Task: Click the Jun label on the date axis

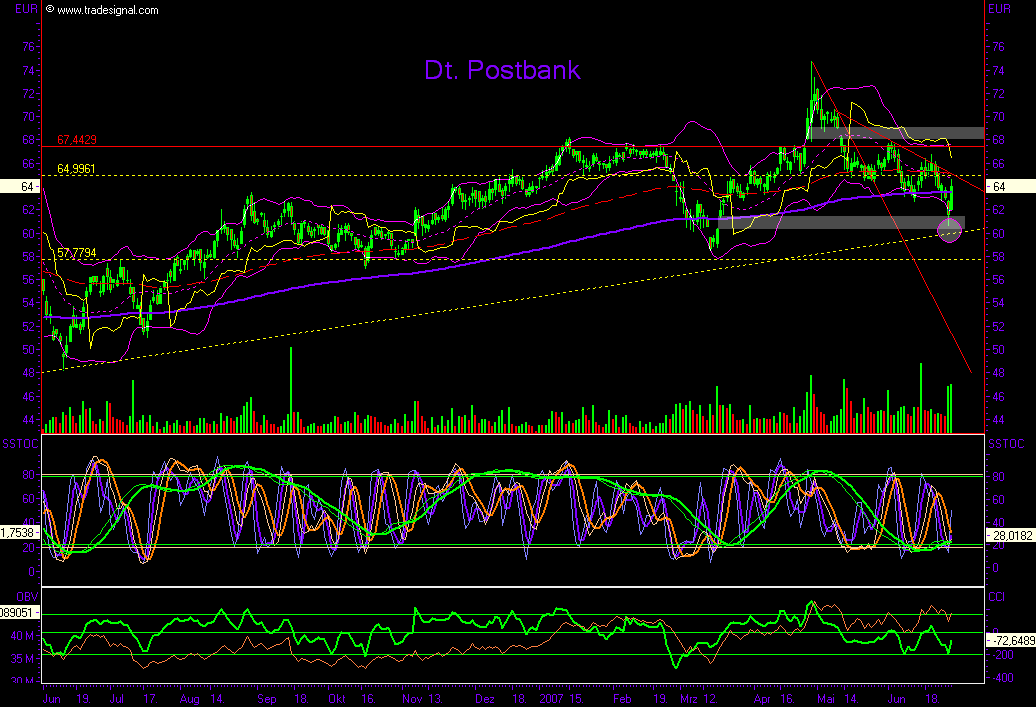Action: tap(52, 700)
